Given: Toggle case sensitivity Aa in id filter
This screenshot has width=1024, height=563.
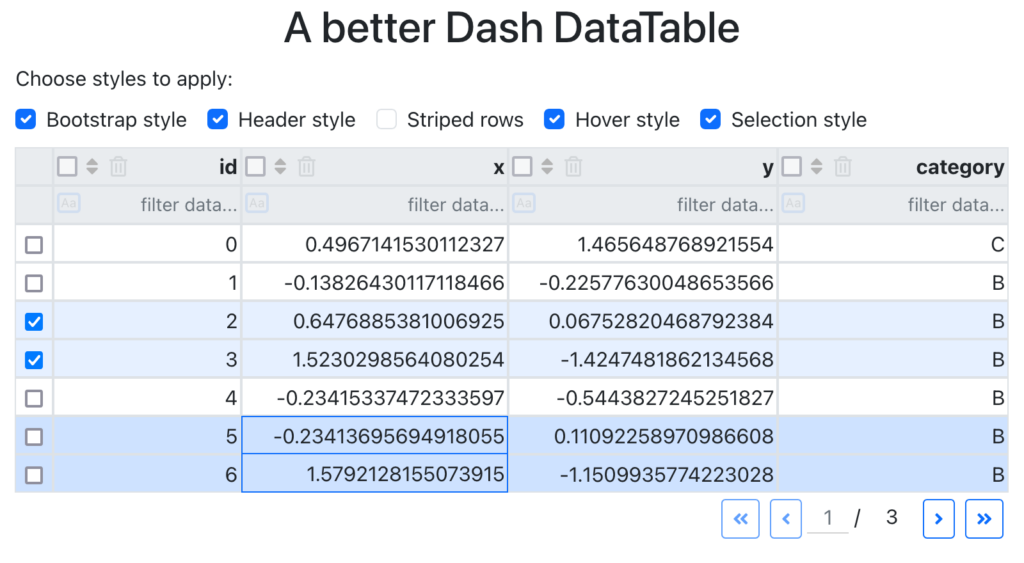Looking at the screenshot, I should click(x=69, y=203).
